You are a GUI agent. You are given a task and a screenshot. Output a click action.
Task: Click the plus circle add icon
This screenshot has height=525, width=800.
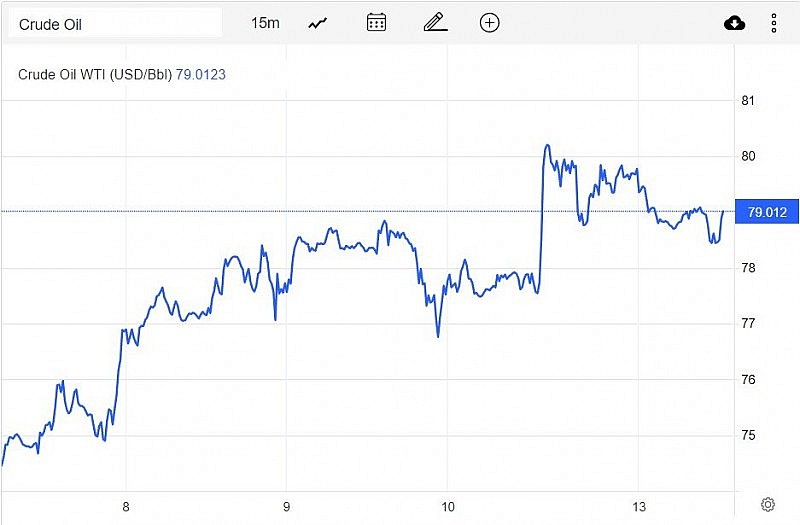coord(489,23)
